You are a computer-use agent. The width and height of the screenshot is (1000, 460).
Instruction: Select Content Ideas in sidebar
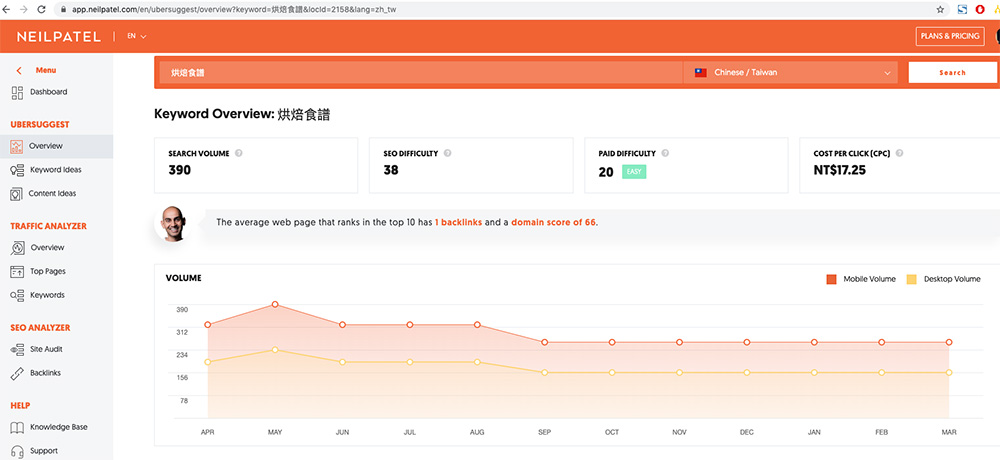(x=52, y=193)
